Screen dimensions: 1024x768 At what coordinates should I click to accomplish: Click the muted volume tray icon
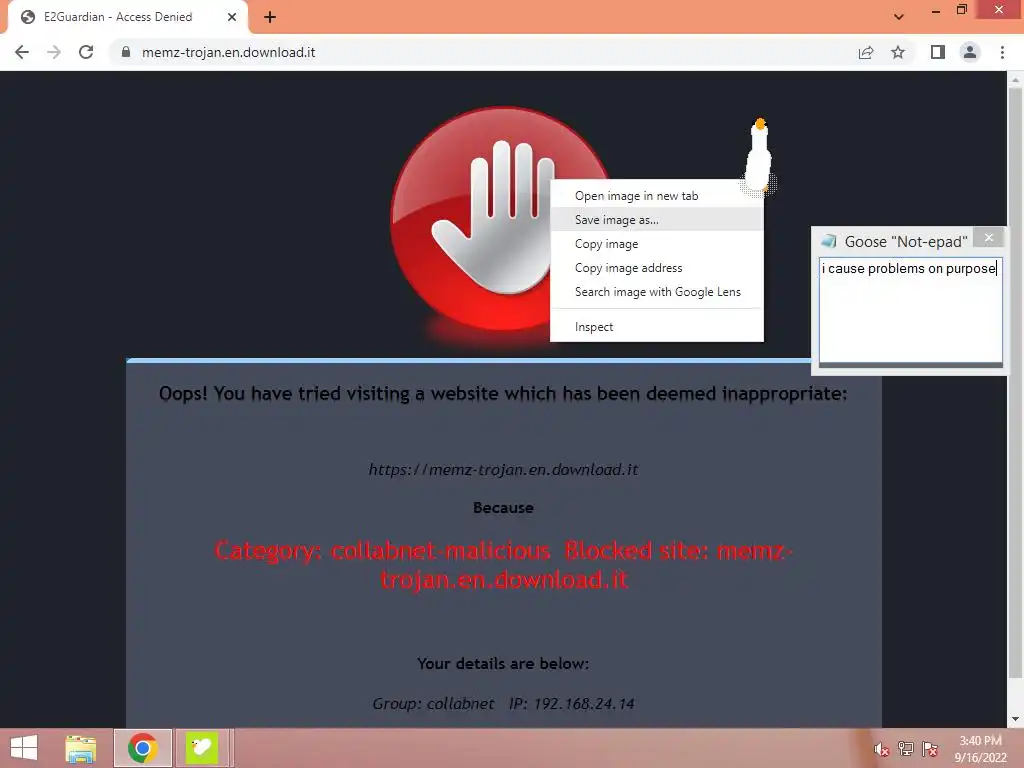(x=881, y=749)
